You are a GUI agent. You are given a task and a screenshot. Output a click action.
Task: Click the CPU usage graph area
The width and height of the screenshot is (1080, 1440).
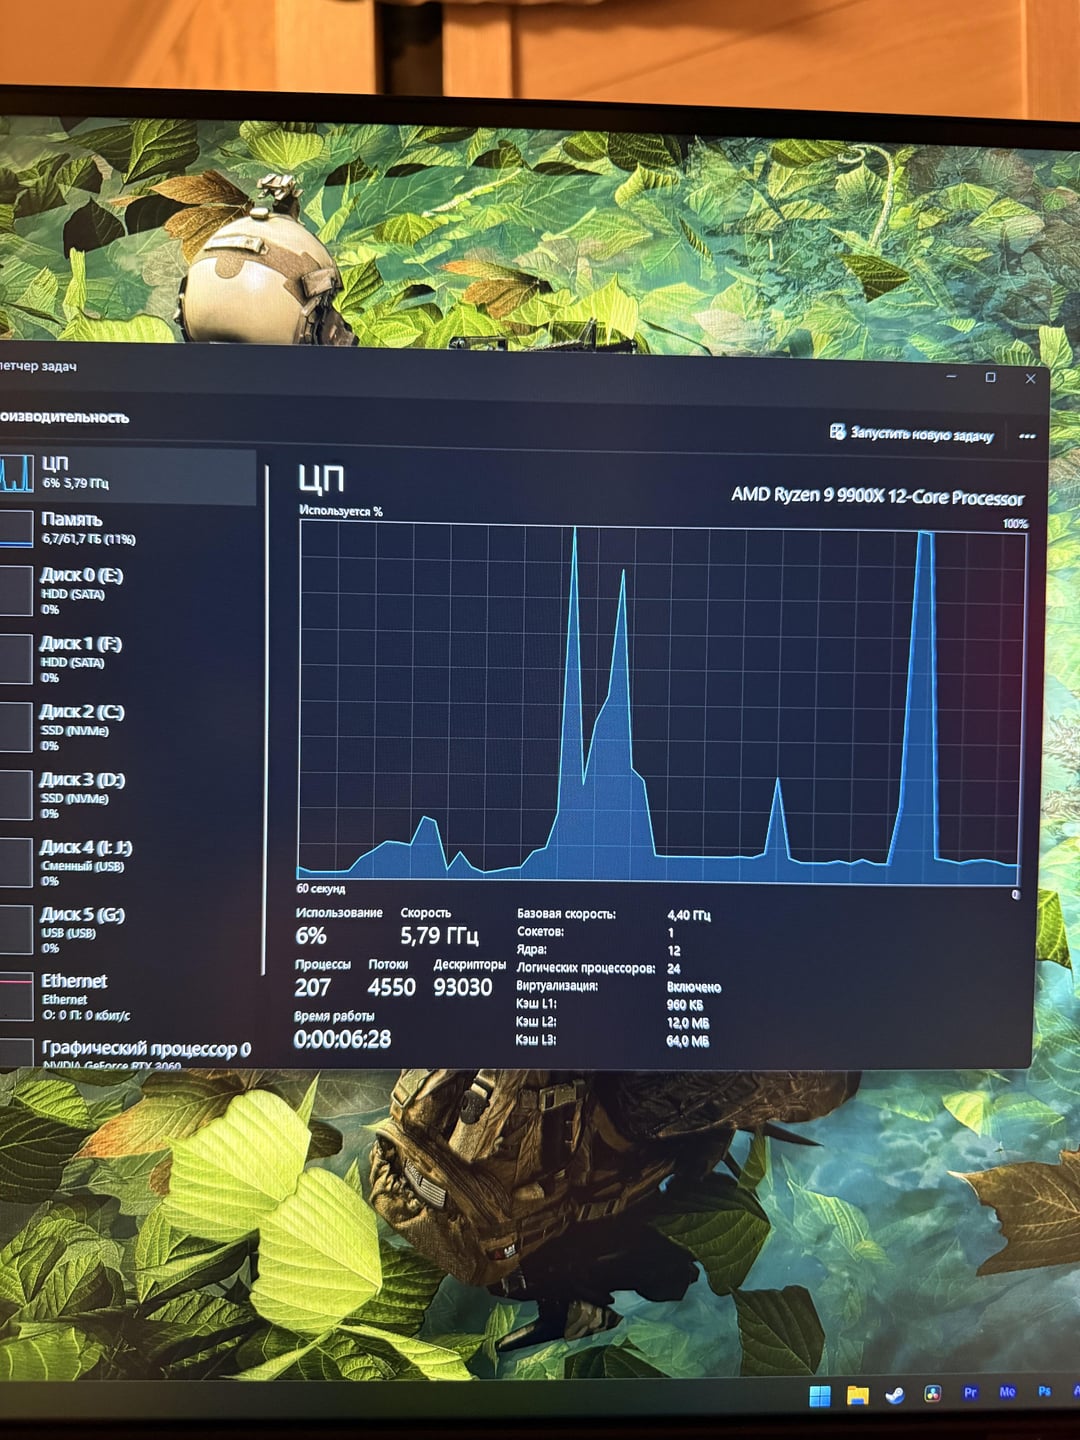pos(661,703)
